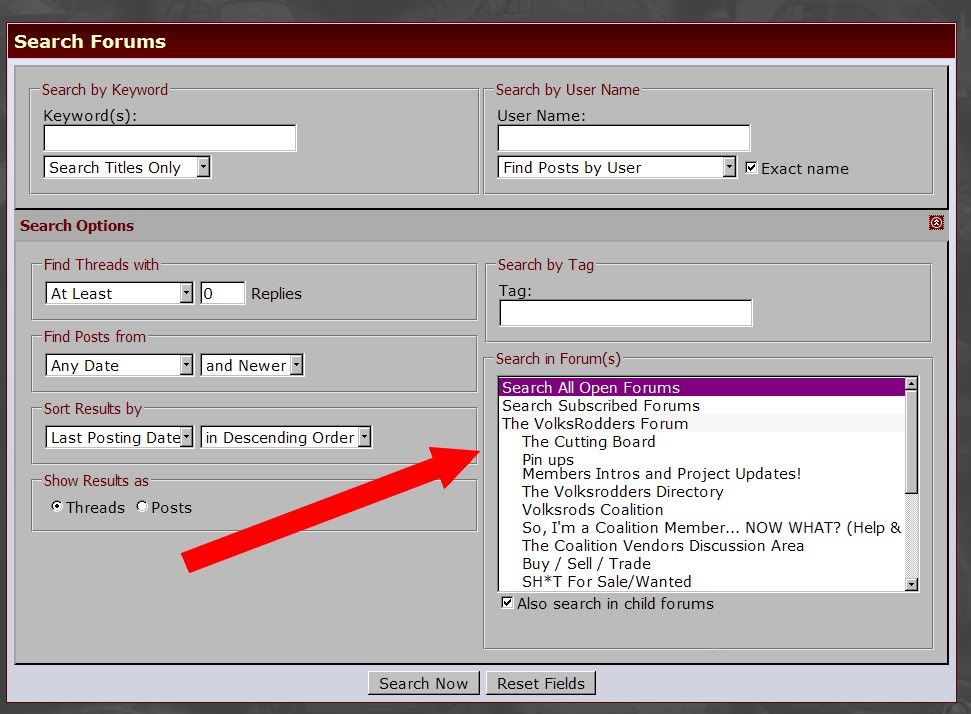Select Volksrods Coalition forum
971x714 pixels.
pos(702,509)
